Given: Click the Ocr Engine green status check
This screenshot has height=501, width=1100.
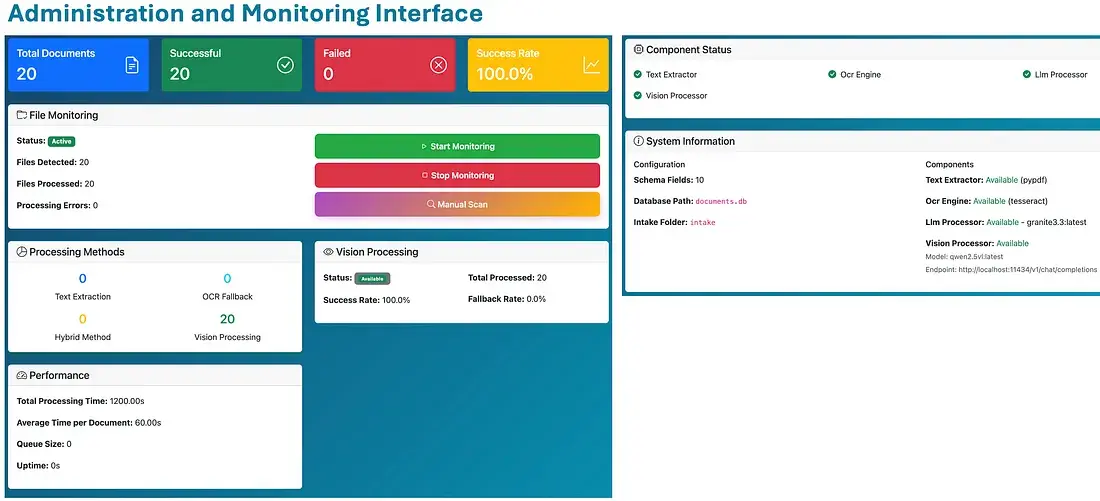Looking at the screenshot, I should pos(832,74).
